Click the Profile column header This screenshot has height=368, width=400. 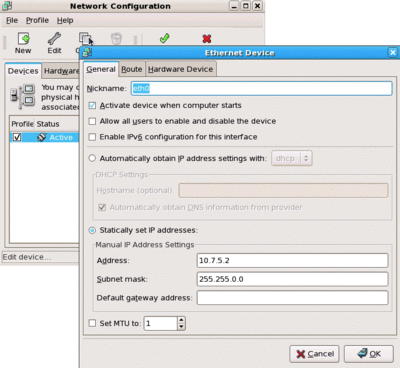click(22, 124)
